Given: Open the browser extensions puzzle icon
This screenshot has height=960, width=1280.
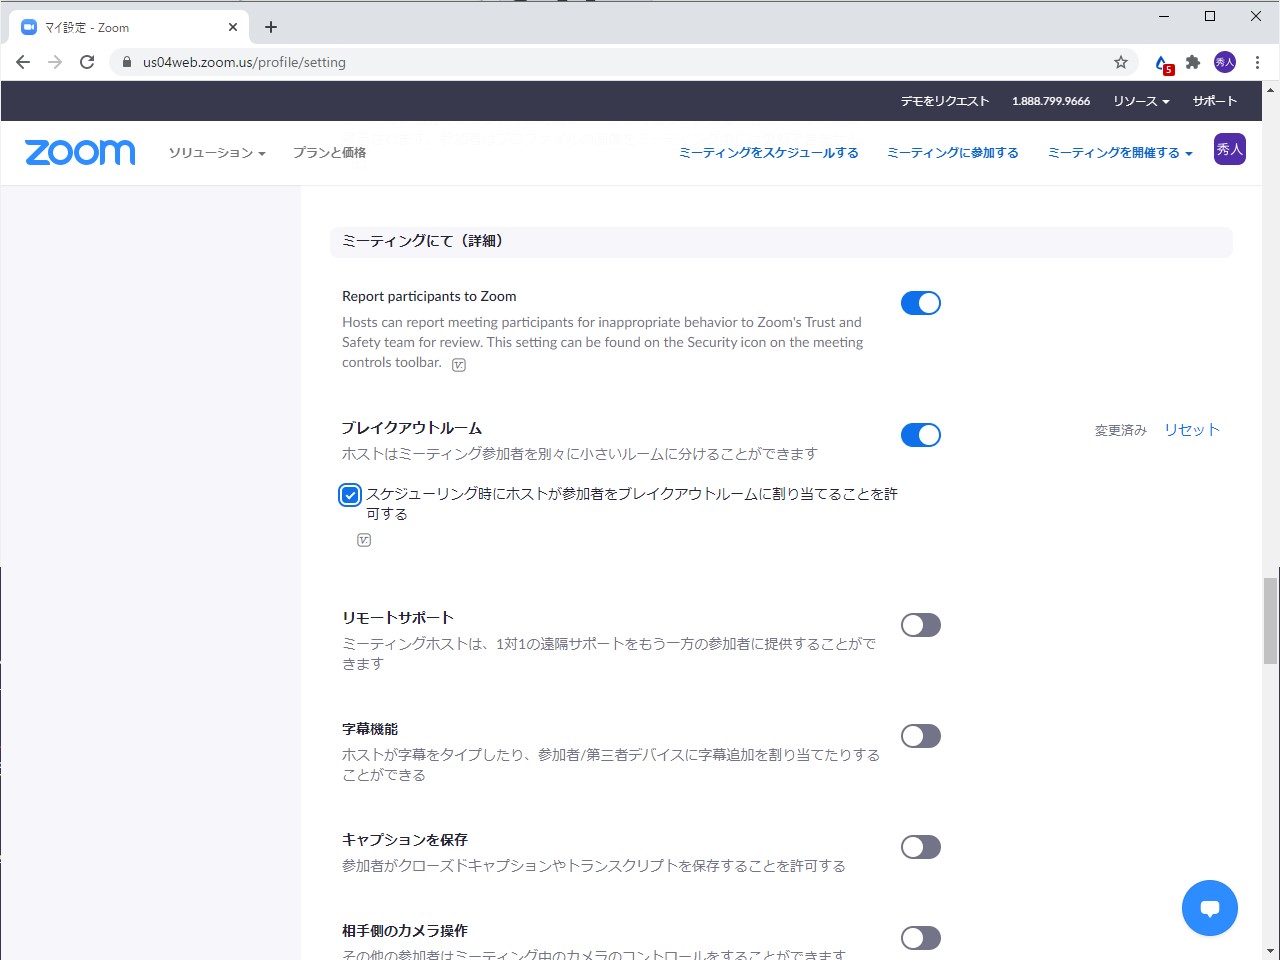Looking at the screenshot, I should (x=1193, y=61).
